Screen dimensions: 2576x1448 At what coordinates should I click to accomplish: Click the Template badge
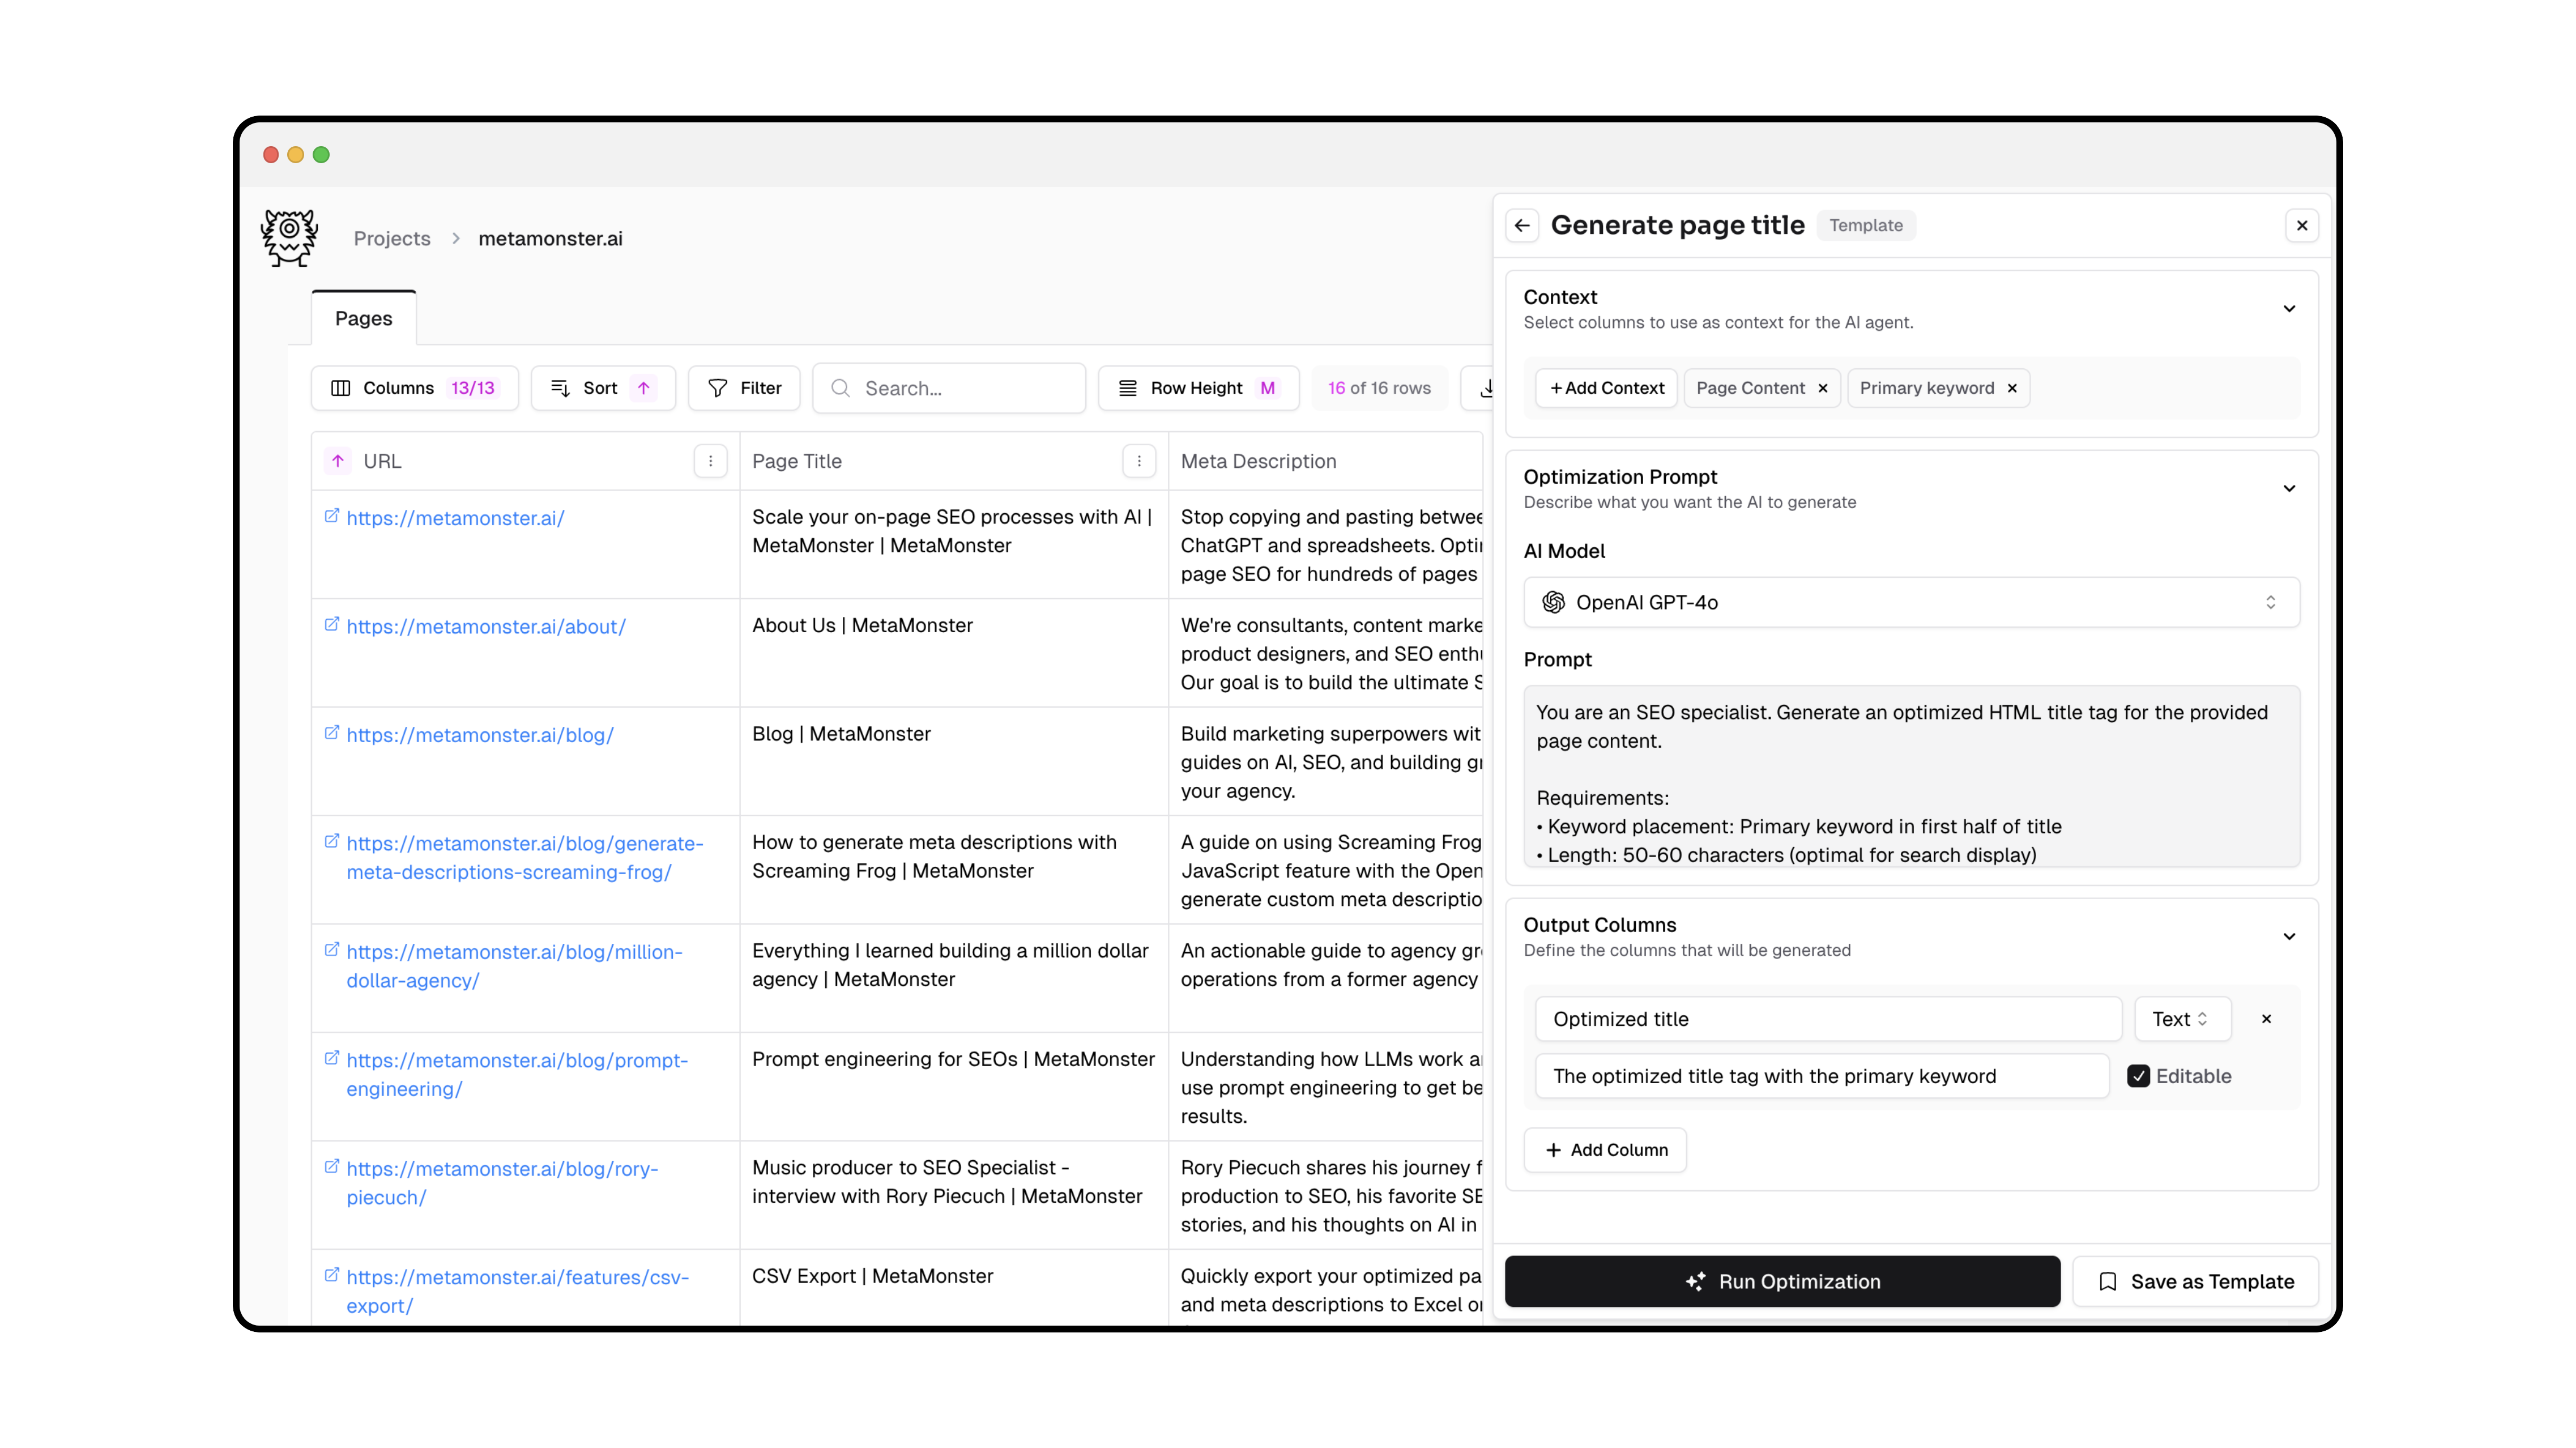[1866, 226]
